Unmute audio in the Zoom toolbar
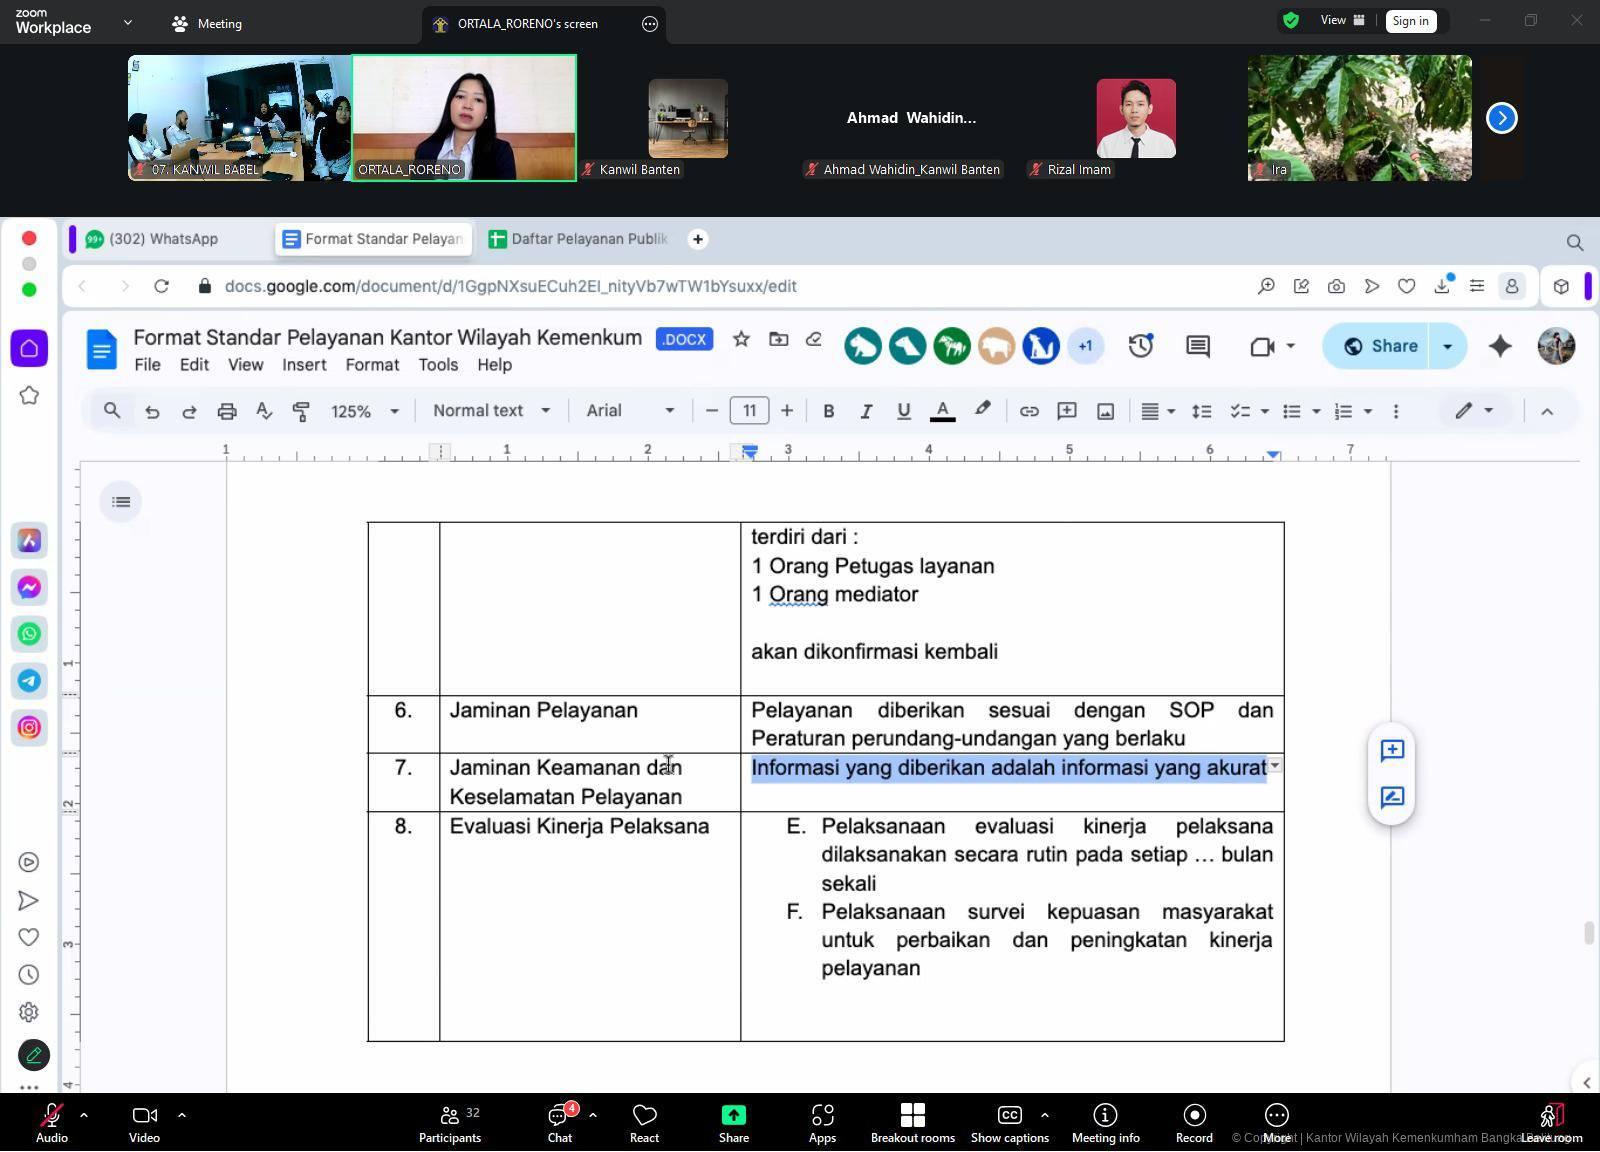 pos(51,1122)
